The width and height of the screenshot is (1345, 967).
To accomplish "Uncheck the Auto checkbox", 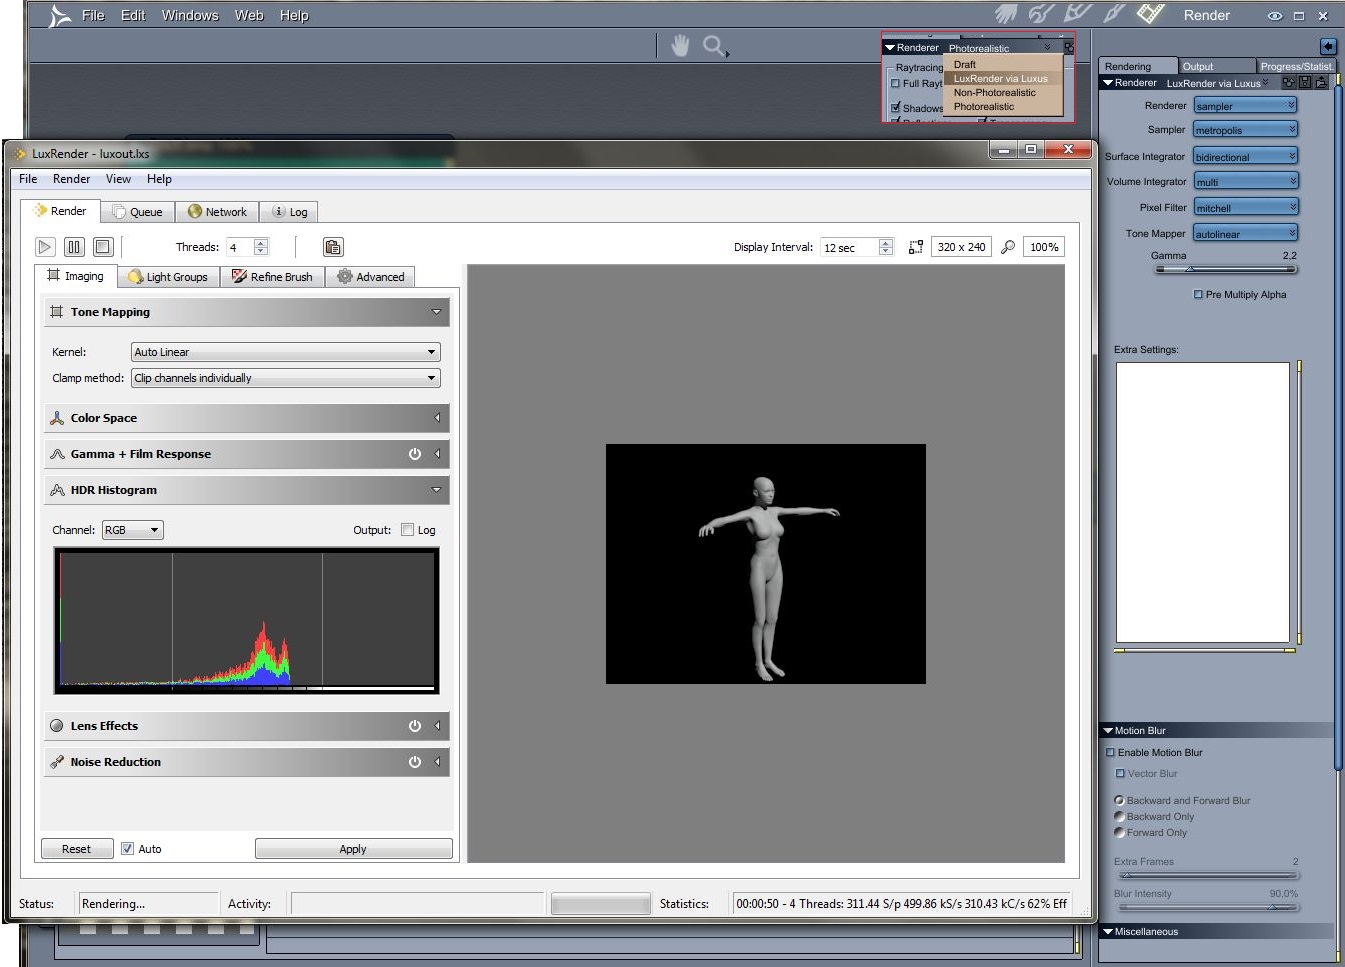I will 127,849.
